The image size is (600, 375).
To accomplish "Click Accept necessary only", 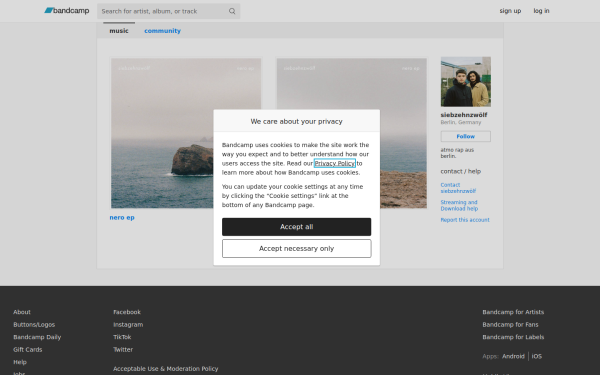I will click(x=297, y=248).
